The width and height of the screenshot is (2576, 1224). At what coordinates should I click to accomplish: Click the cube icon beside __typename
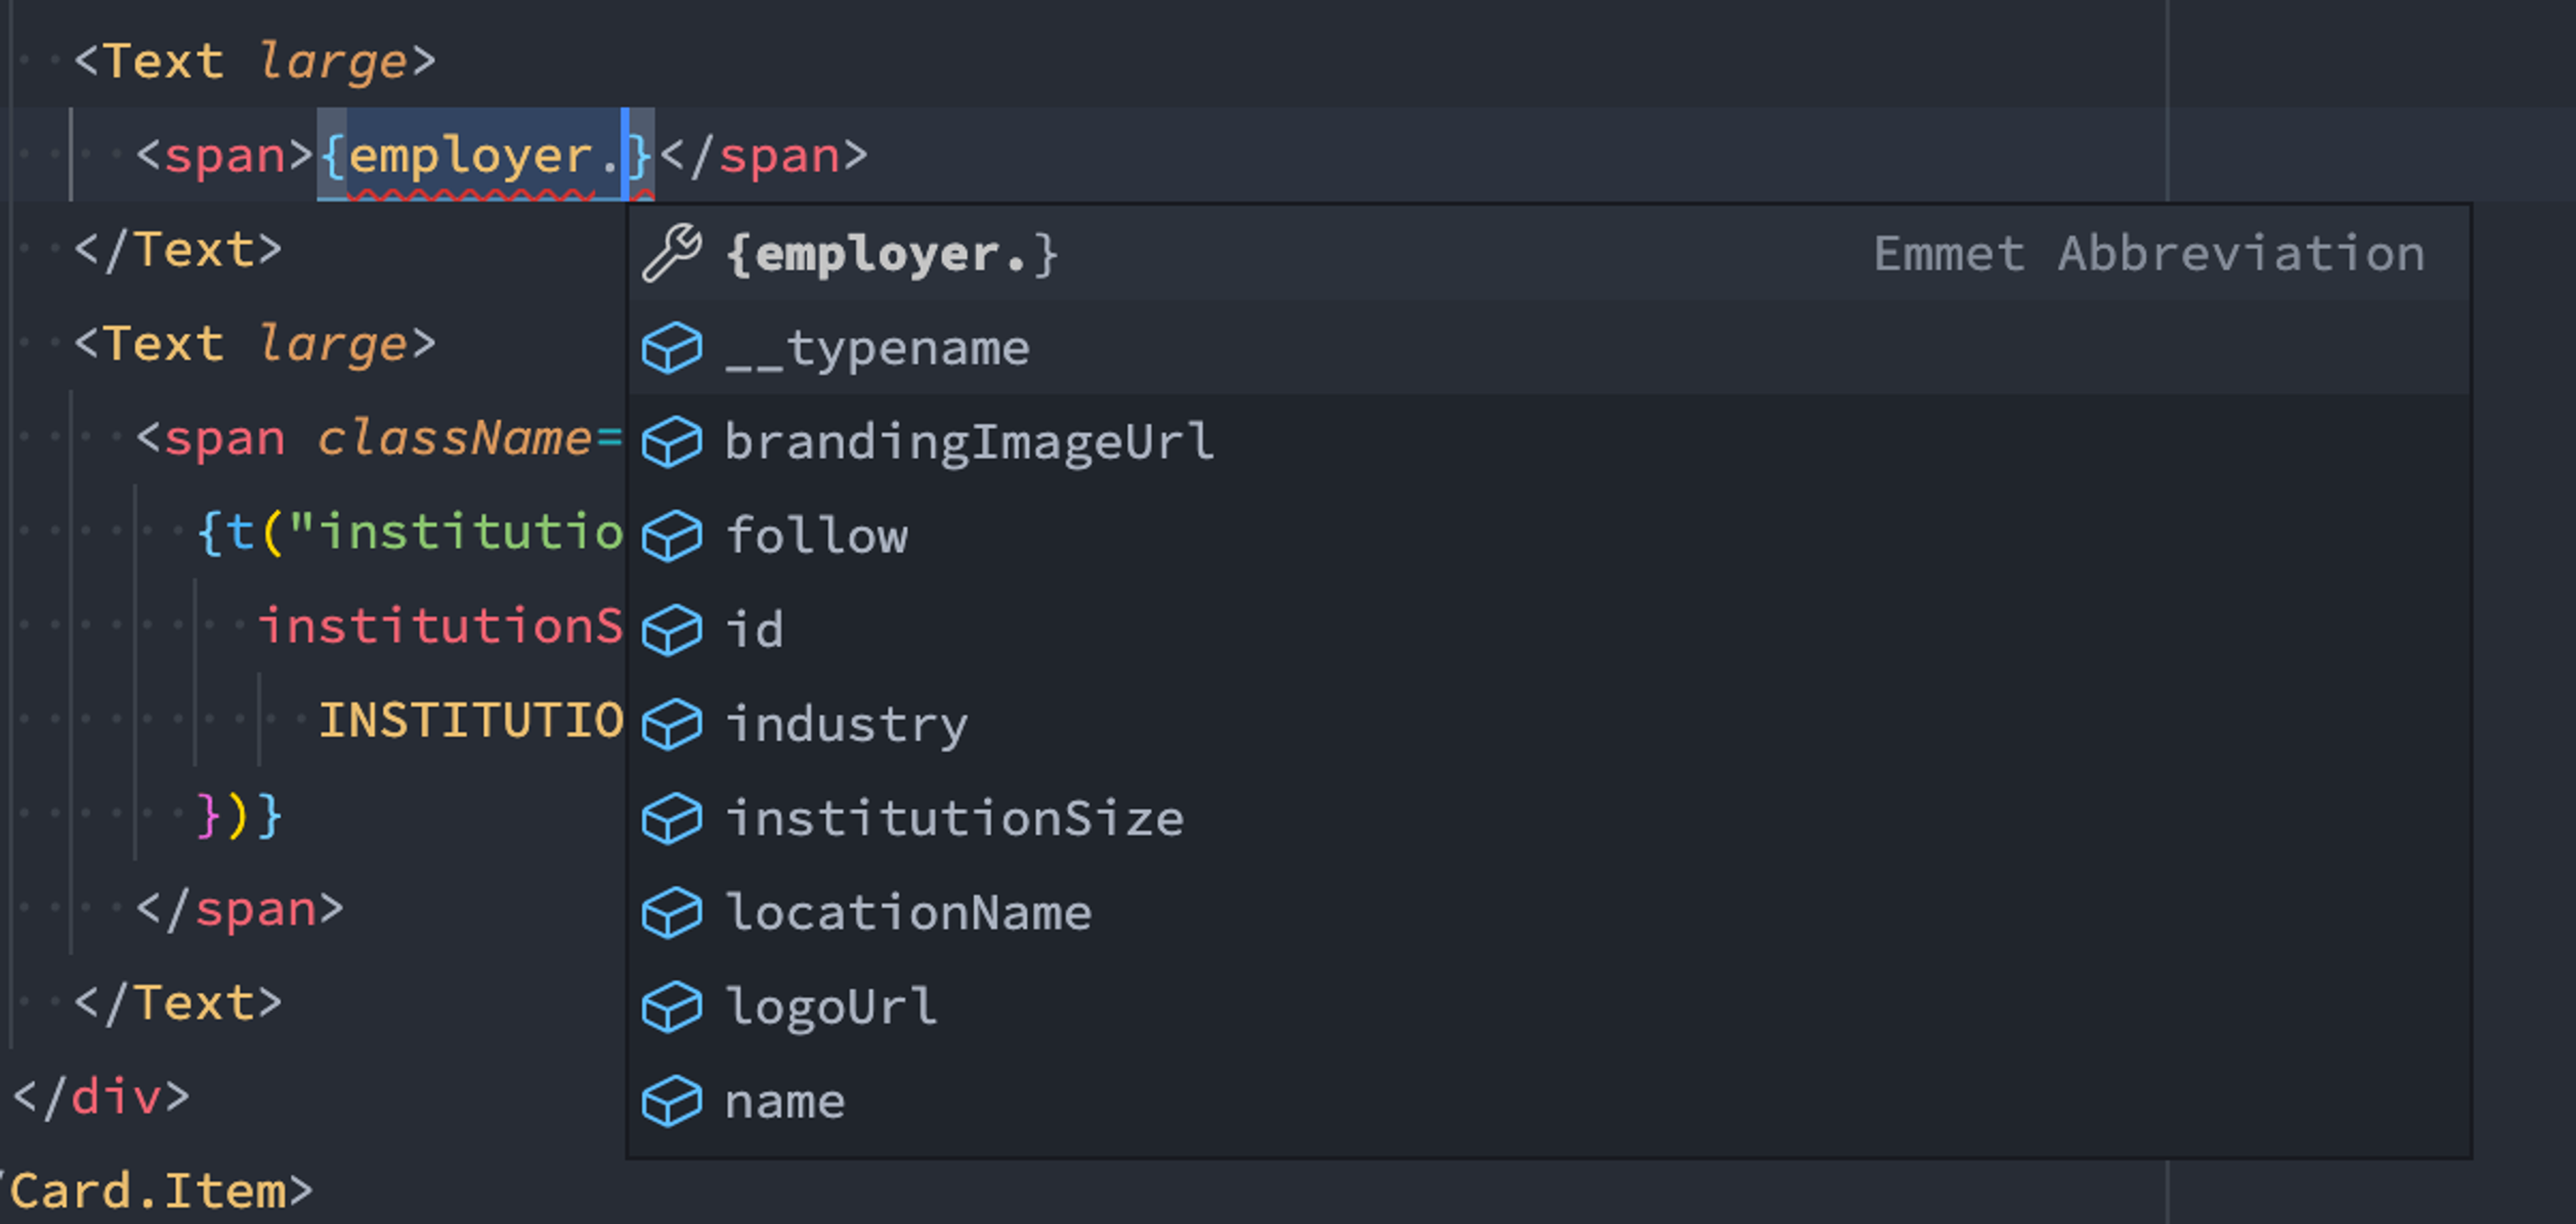[x=671, y=348]
